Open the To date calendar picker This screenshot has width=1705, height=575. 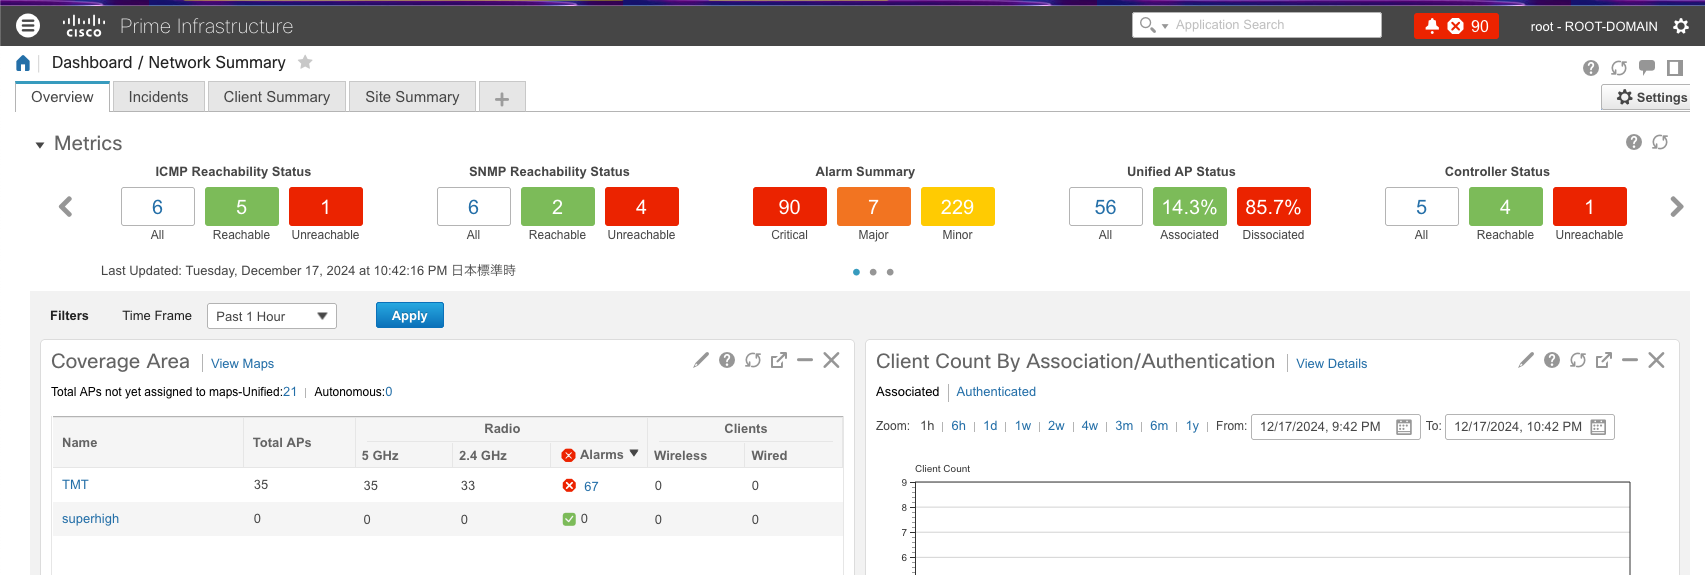click(1598, 427)
